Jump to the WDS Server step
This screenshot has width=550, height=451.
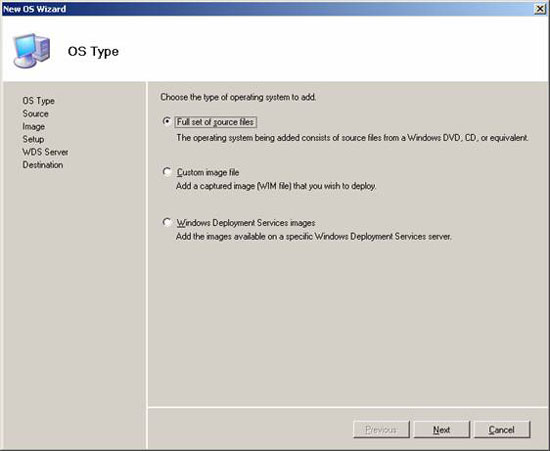pos(45,152)
